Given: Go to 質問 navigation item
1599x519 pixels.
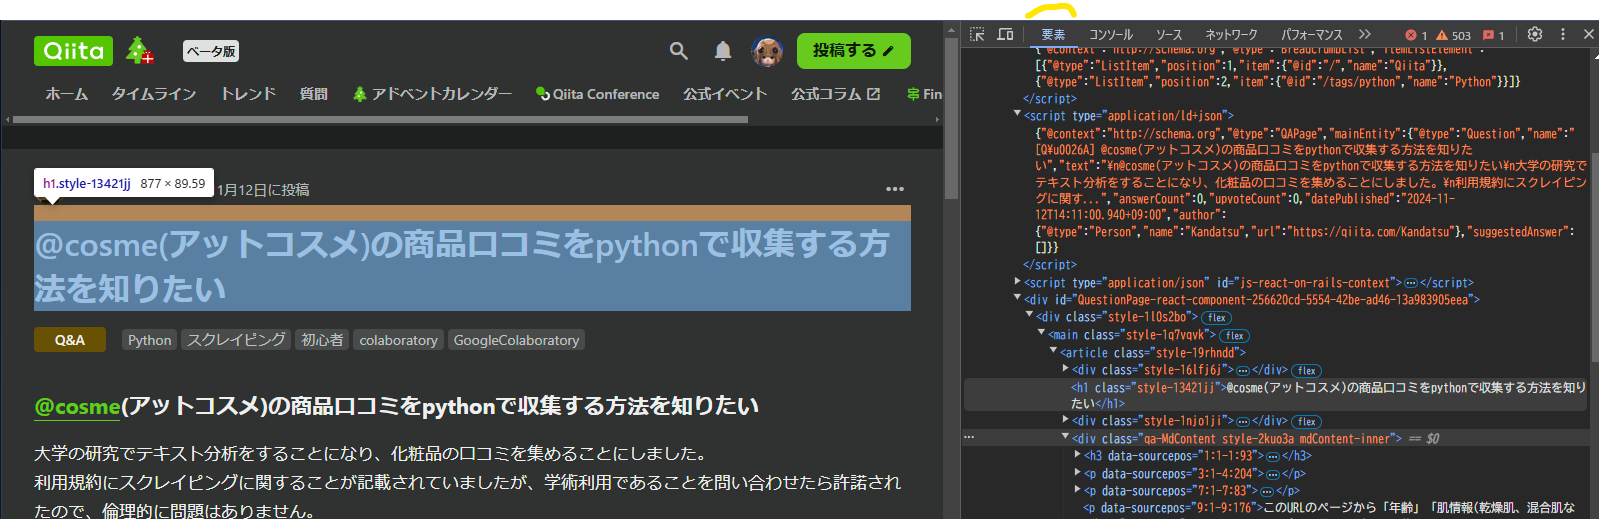Looking at the screenshot, I should point(314,94).
